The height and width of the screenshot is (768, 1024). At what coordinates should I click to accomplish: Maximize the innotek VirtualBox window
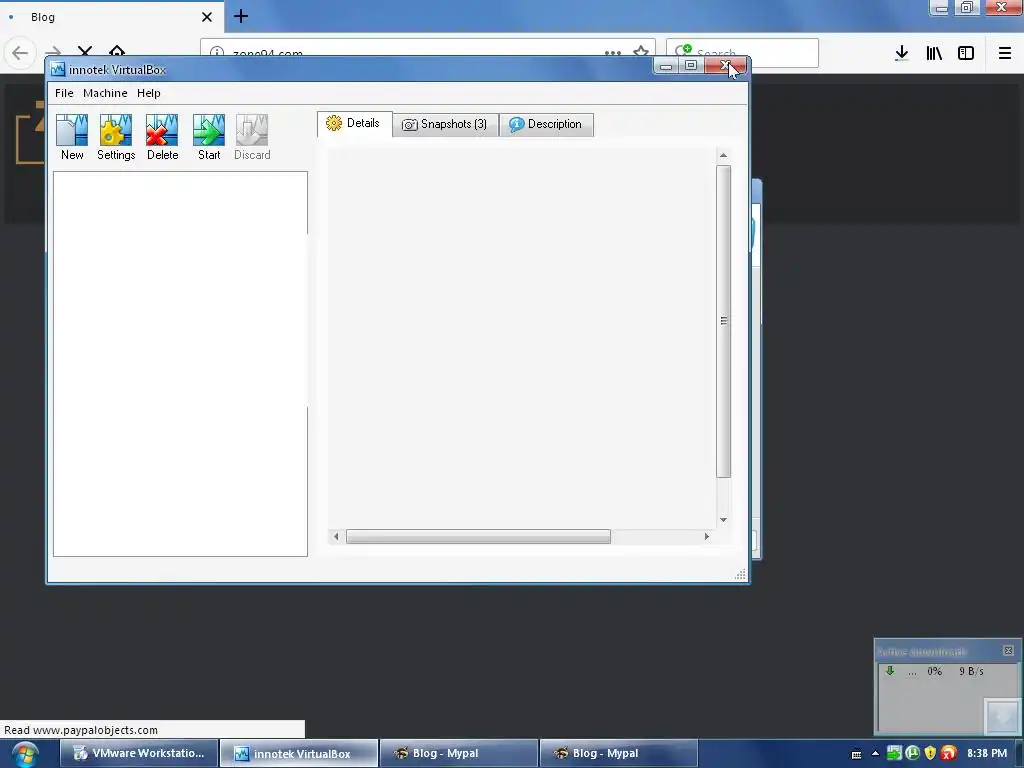click(x=690, y=65)
